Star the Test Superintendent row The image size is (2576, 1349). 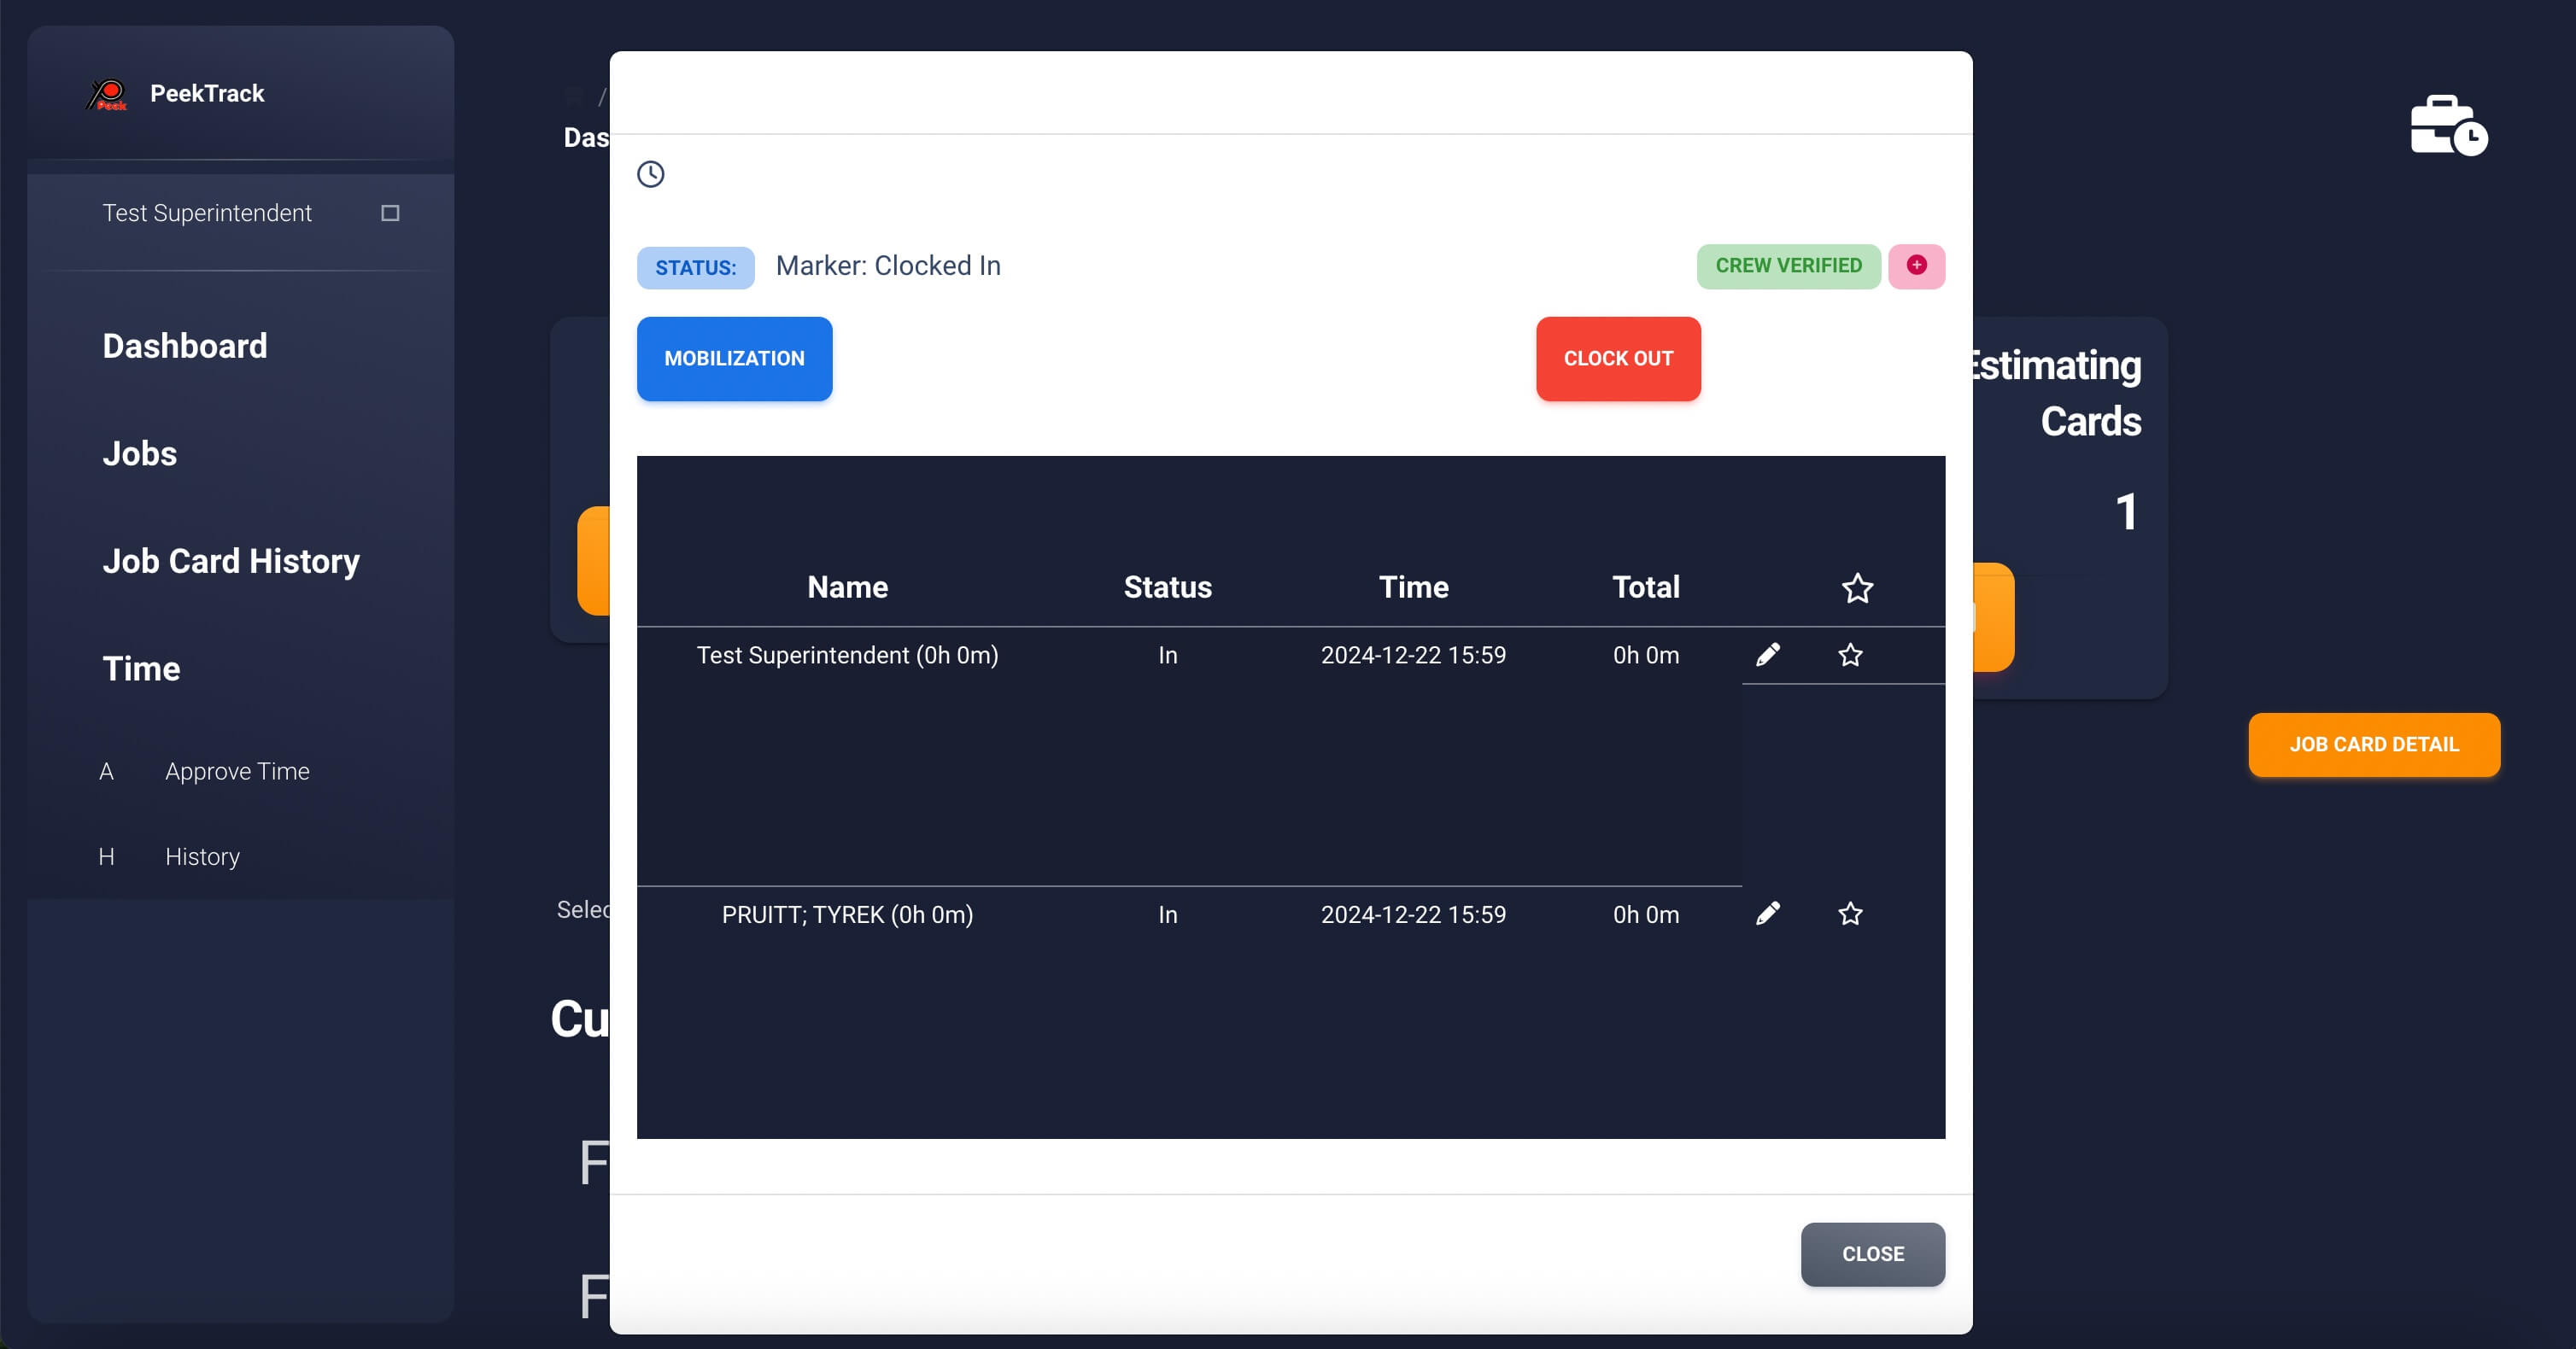[x=1850, y=655]
